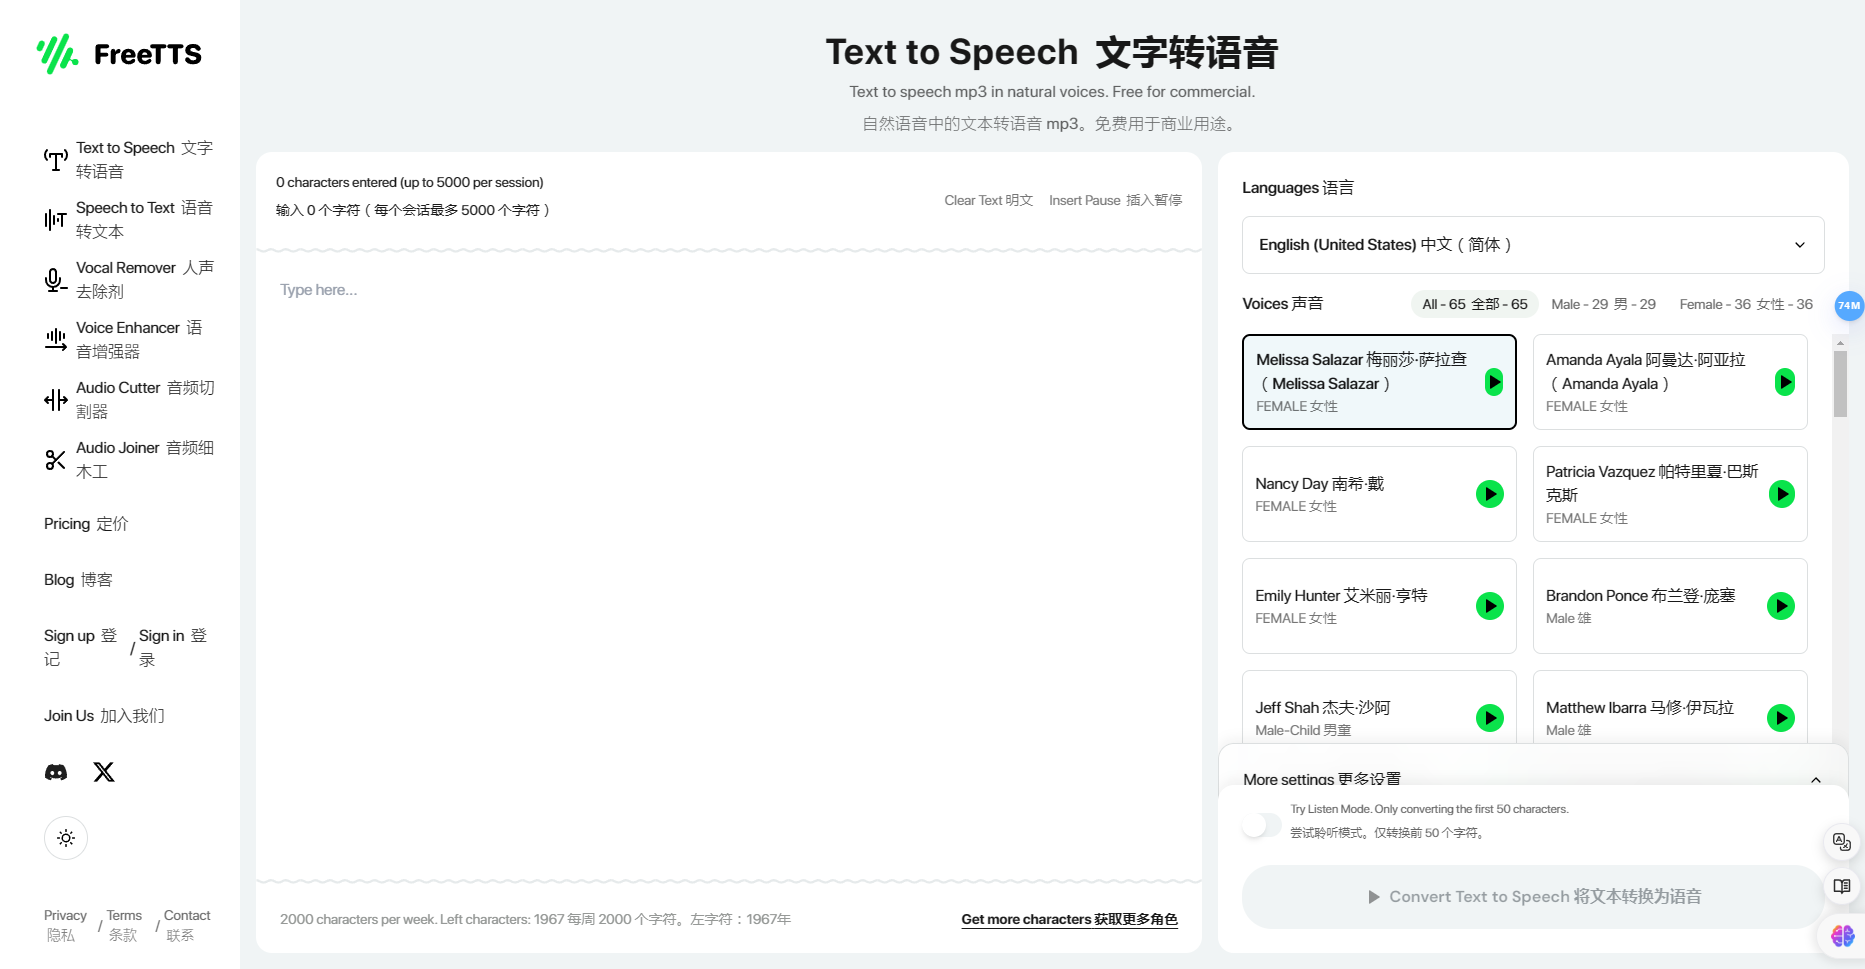Open the Terms link

(x=124, y=925)
